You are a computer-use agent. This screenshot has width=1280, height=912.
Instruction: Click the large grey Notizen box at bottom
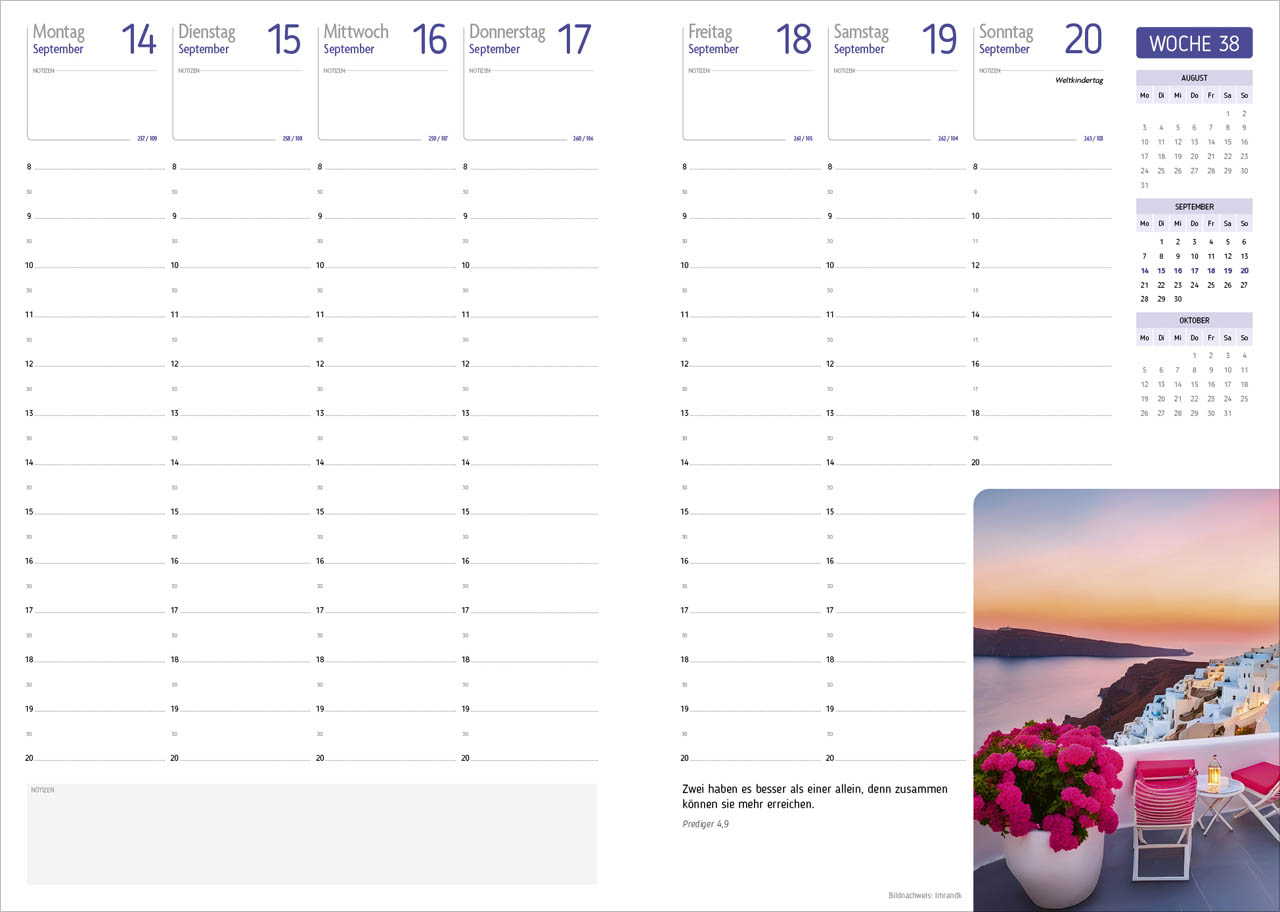[311, 834]
